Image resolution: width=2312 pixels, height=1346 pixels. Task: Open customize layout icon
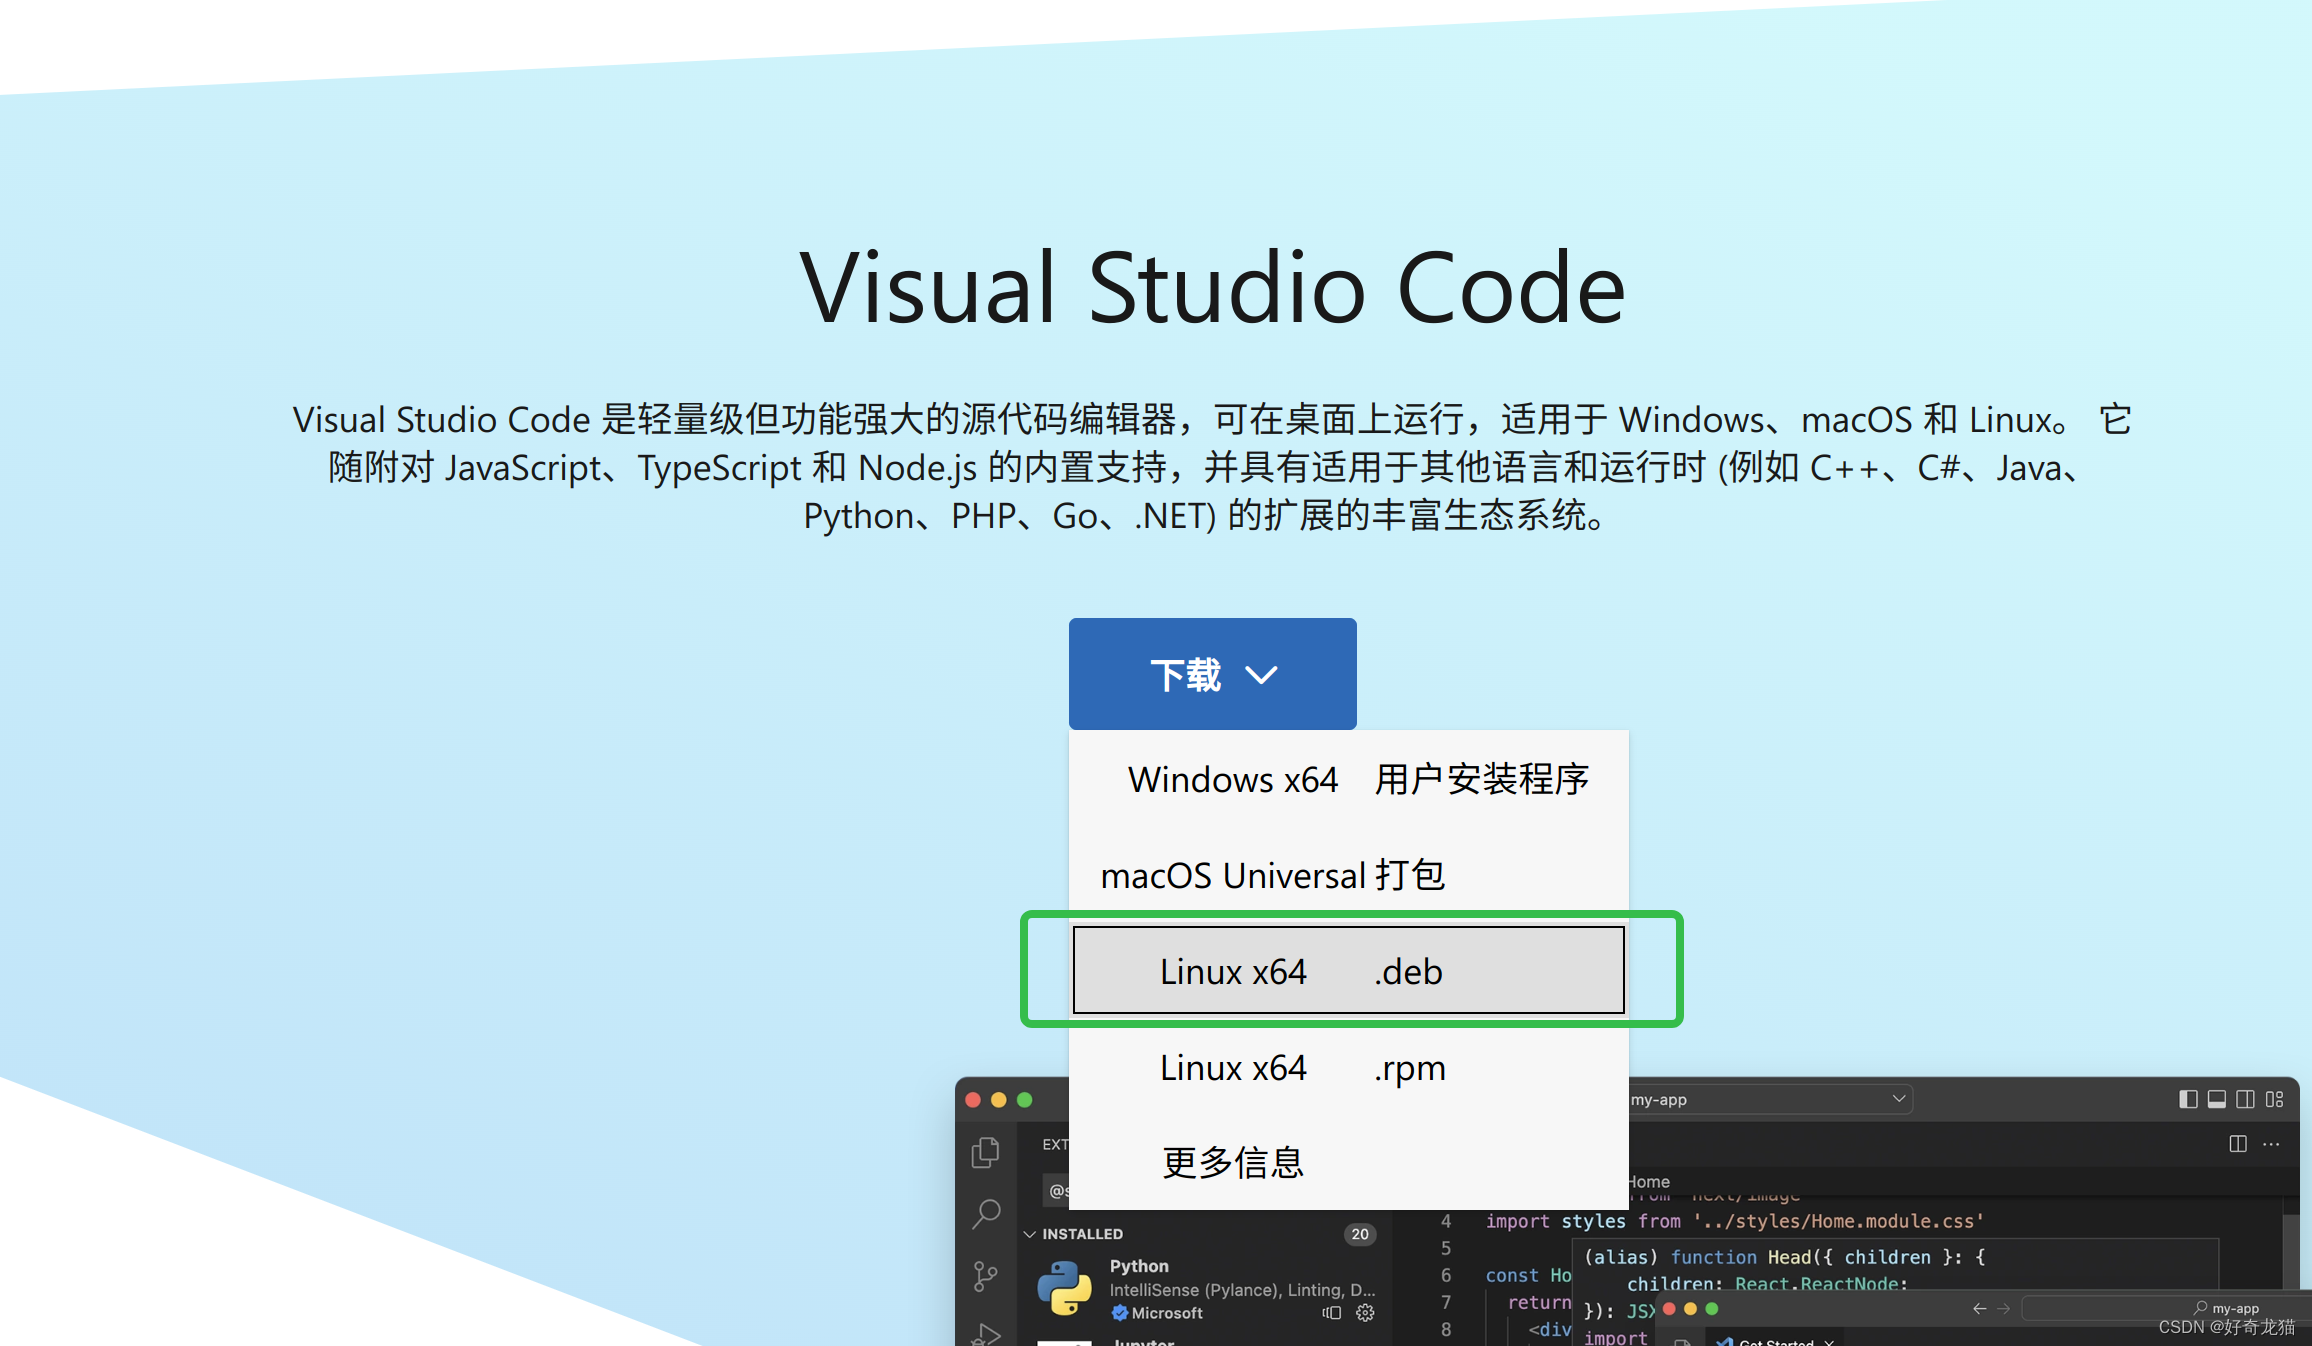pos(2275,1099)
